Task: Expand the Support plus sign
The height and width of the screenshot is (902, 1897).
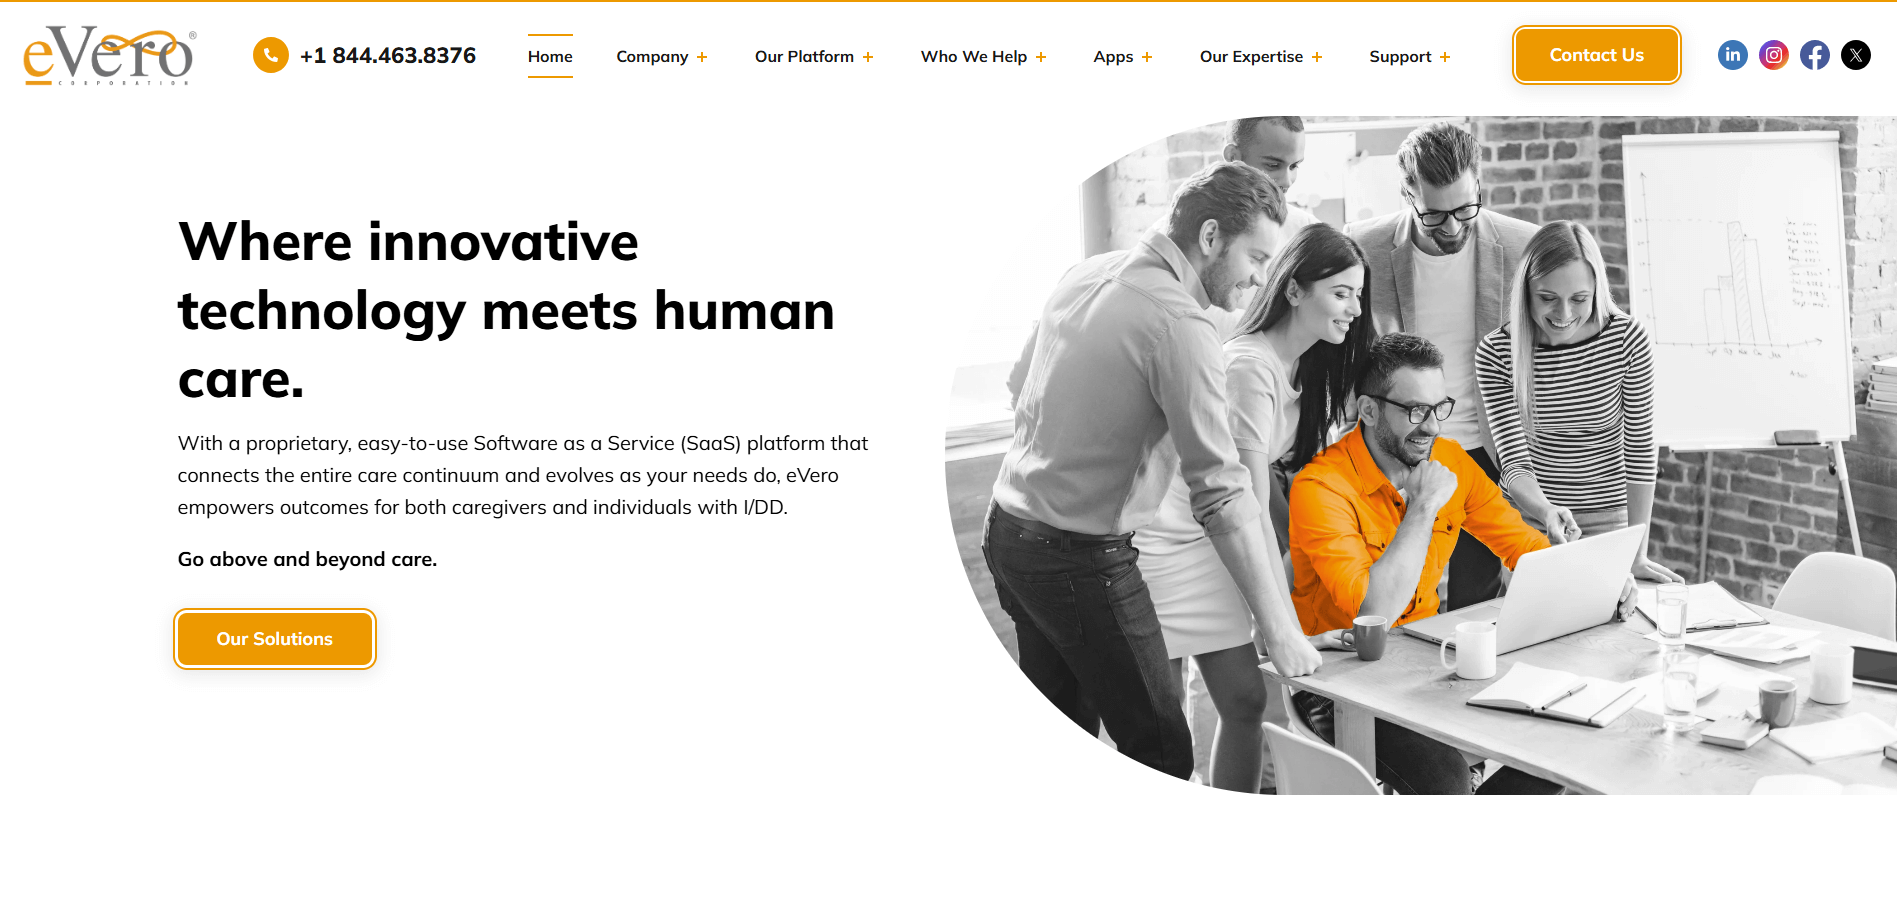Action: click(1445, 57)
